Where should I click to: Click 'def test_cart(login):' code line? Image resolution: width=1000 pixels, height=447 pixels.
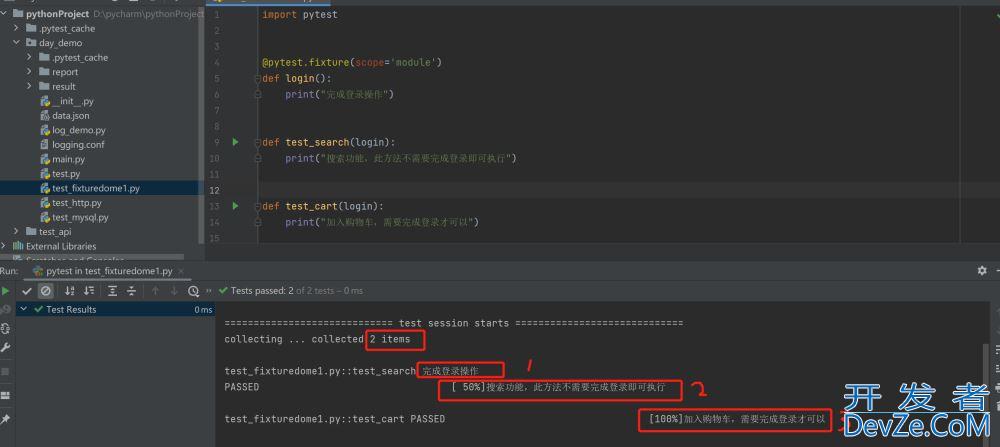tap(323, 206)
